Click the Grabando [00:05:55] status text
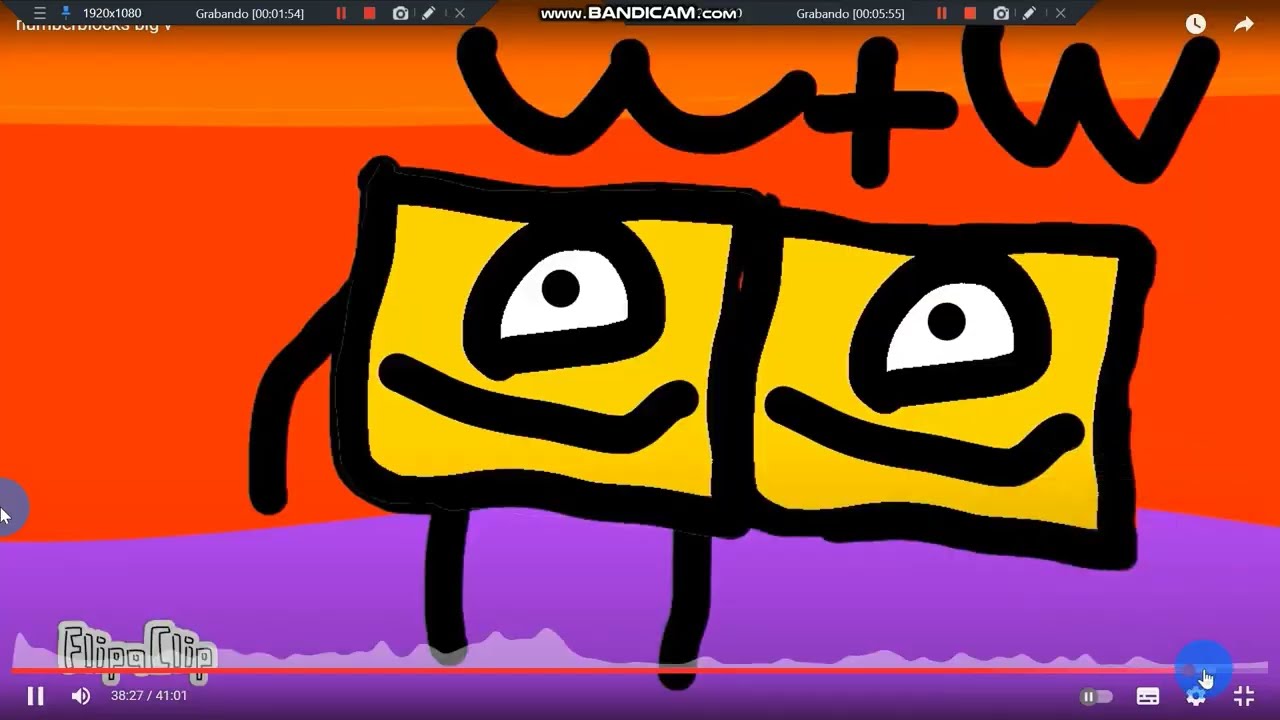 (x=850, y=14)
